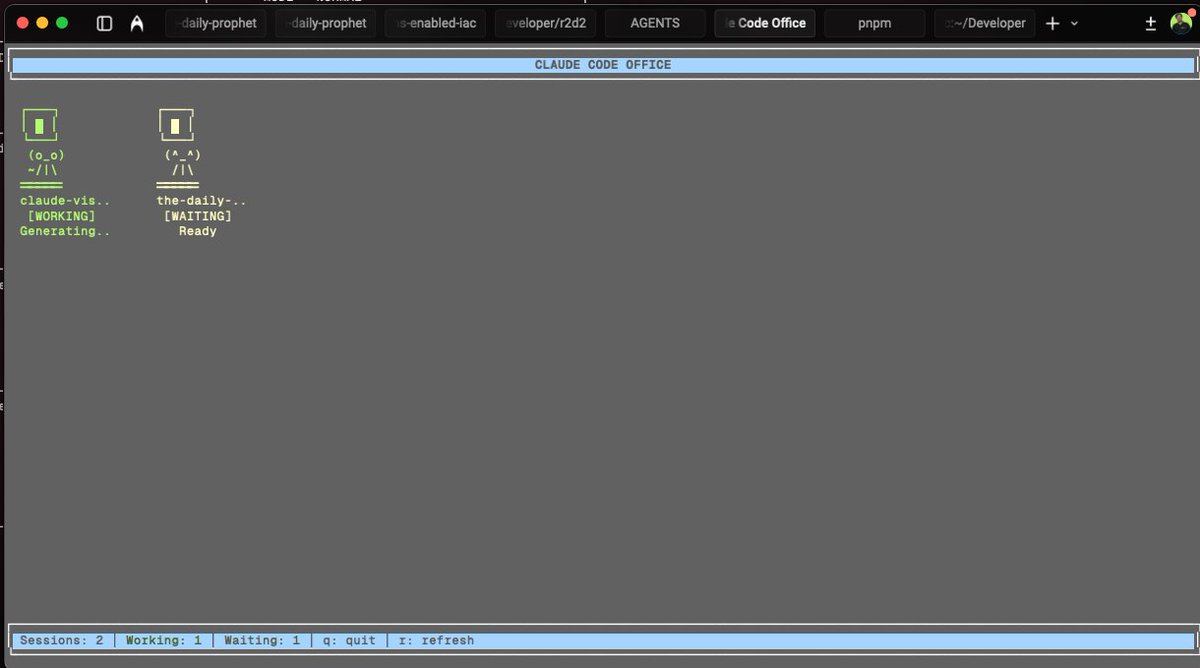Click the (o_o) working agent face
1200x668 pixels.
pos(46,155)
